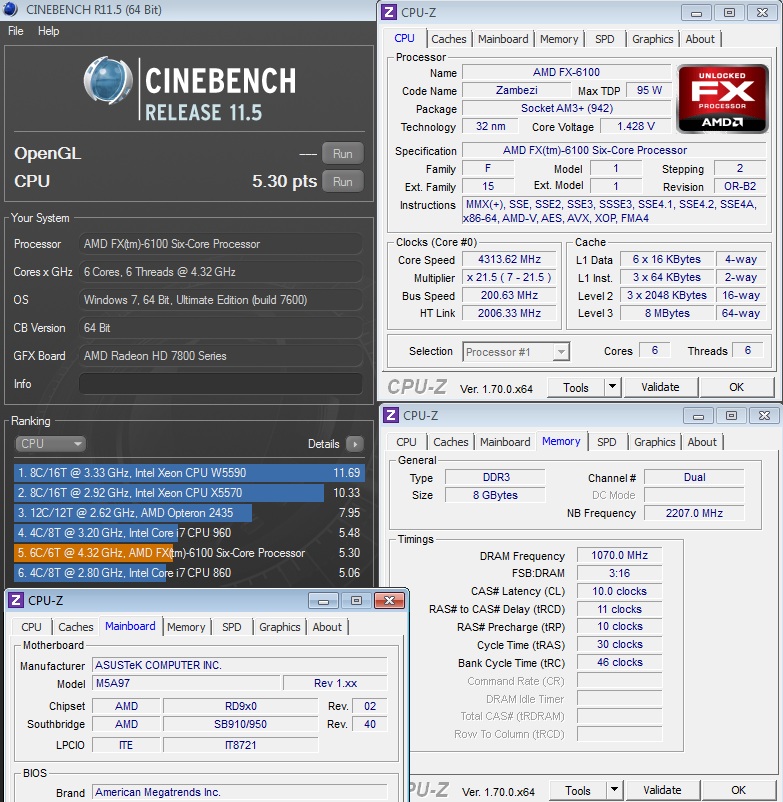Click OK in CPU window
Screen dimensions: 783x802
click(736, 387)
